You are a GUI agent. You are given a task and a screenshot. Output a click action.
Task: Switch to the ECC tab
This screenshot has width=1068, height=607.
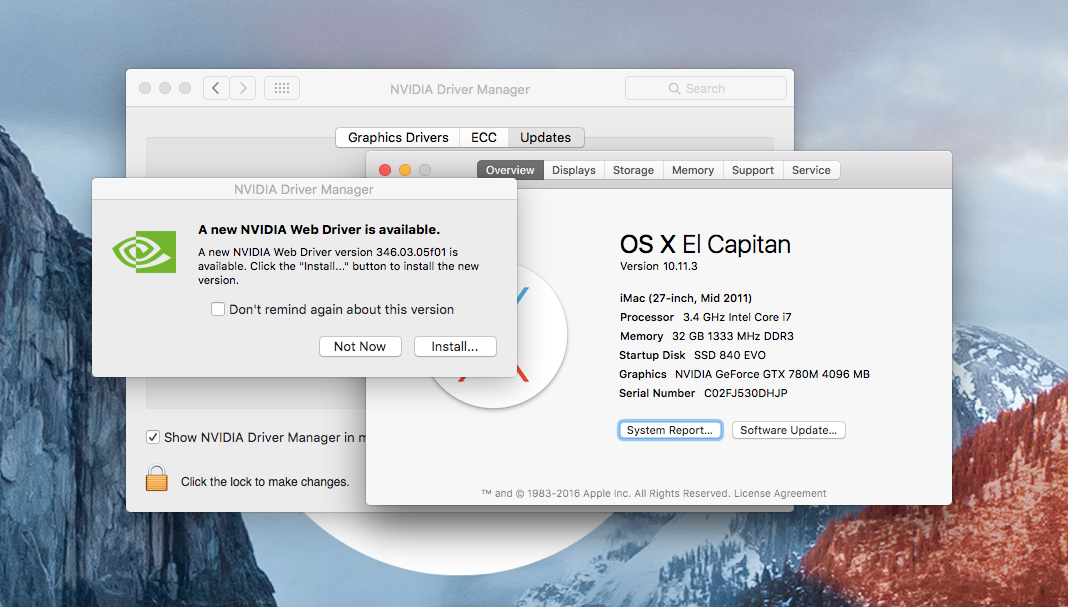(x=484, y=138)
